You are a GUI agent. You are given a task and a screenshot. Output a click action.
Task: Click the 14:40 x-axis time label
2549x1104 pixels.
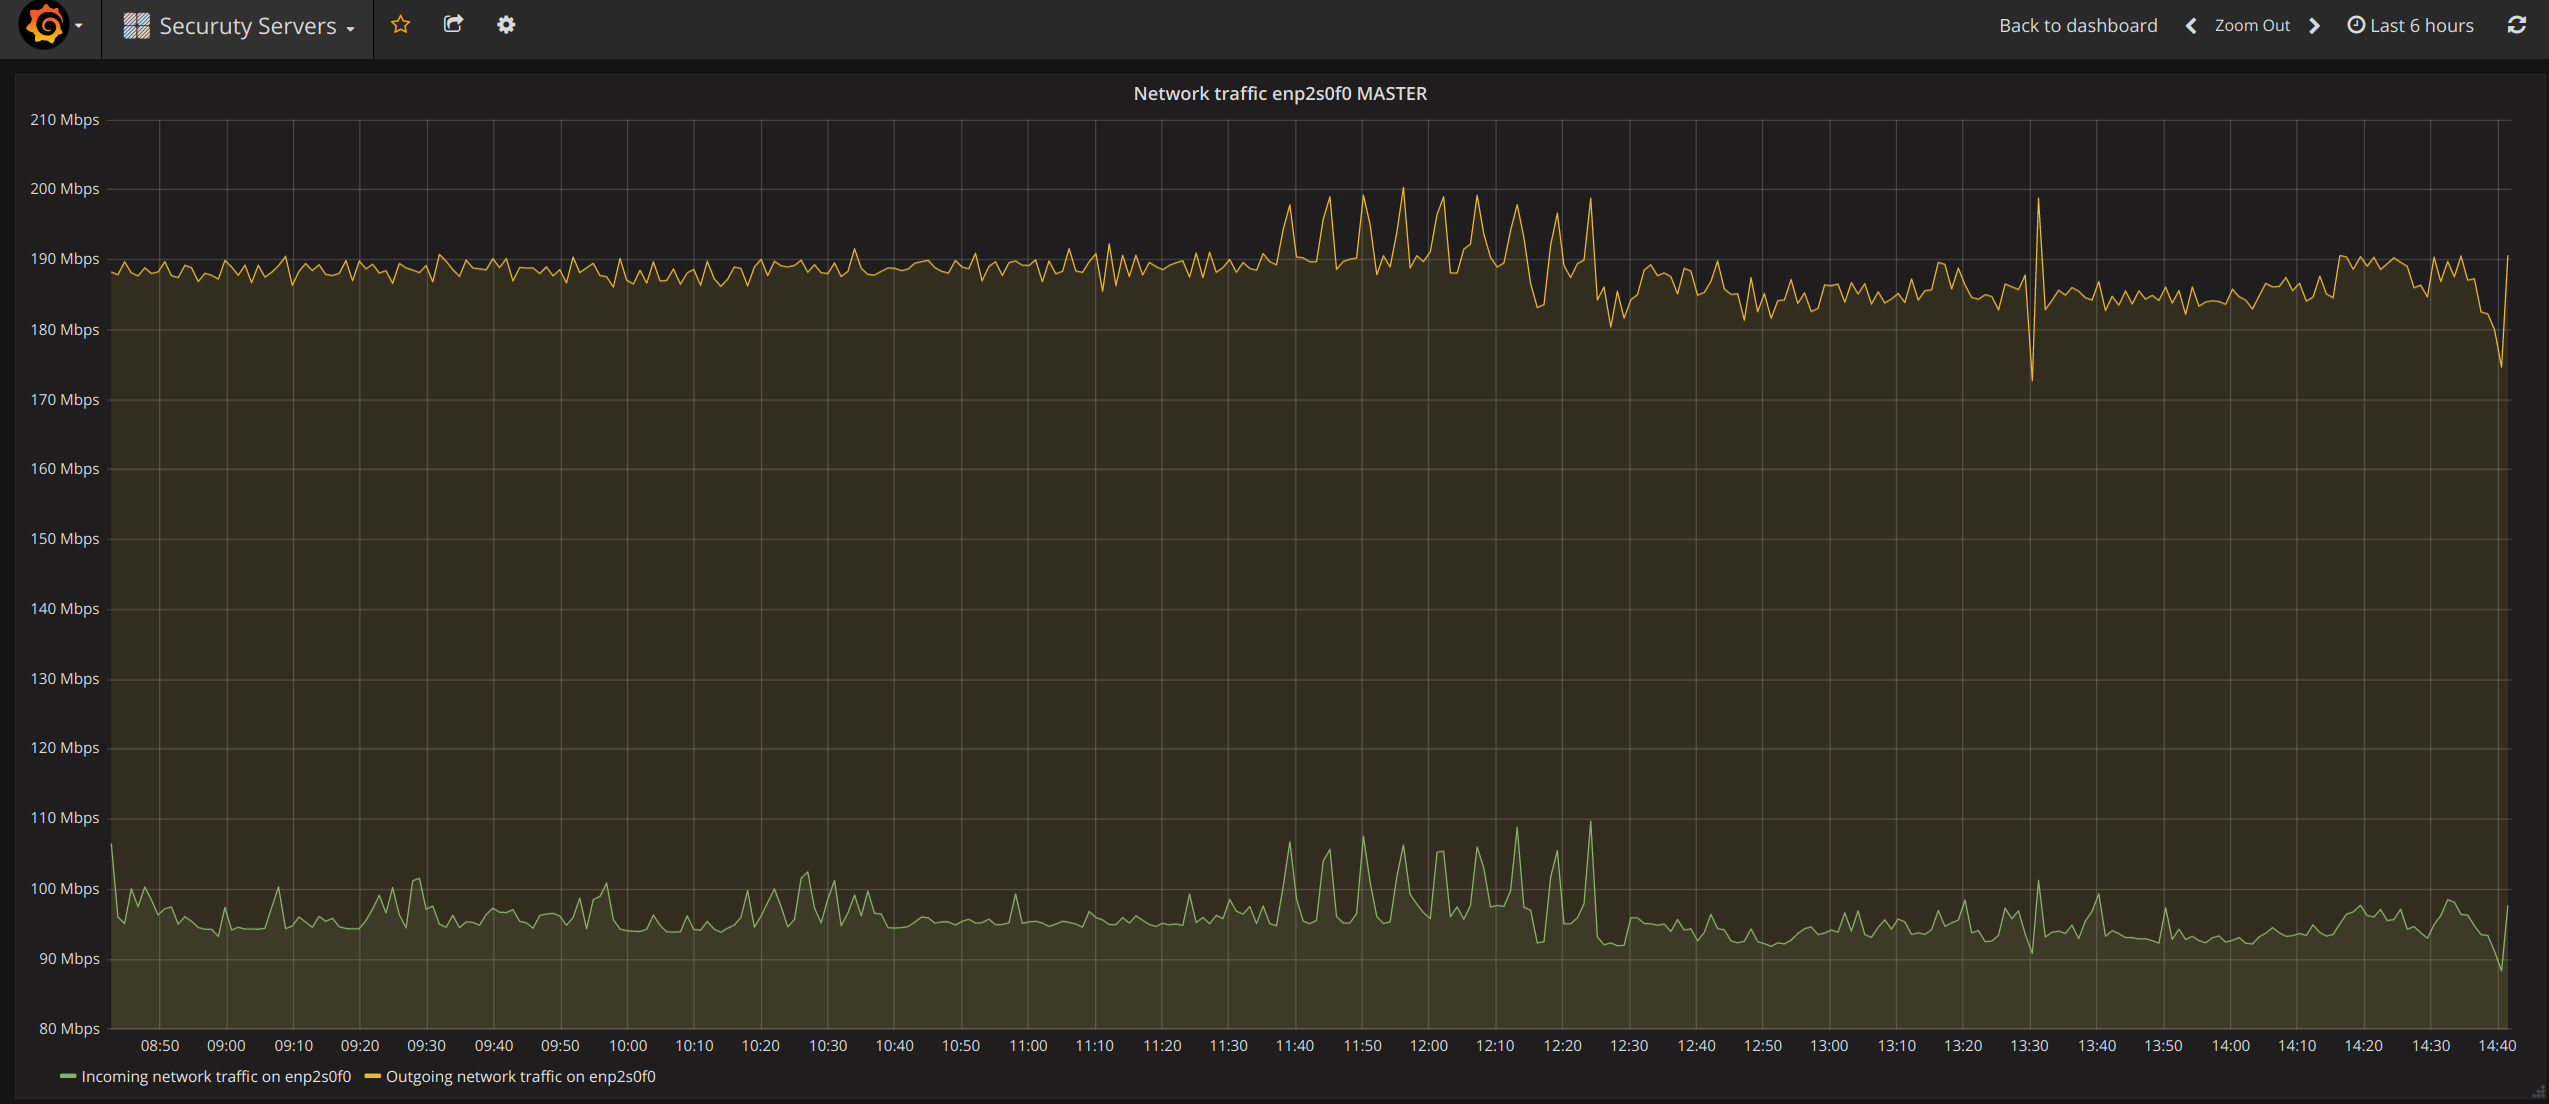point(2497,1046)
